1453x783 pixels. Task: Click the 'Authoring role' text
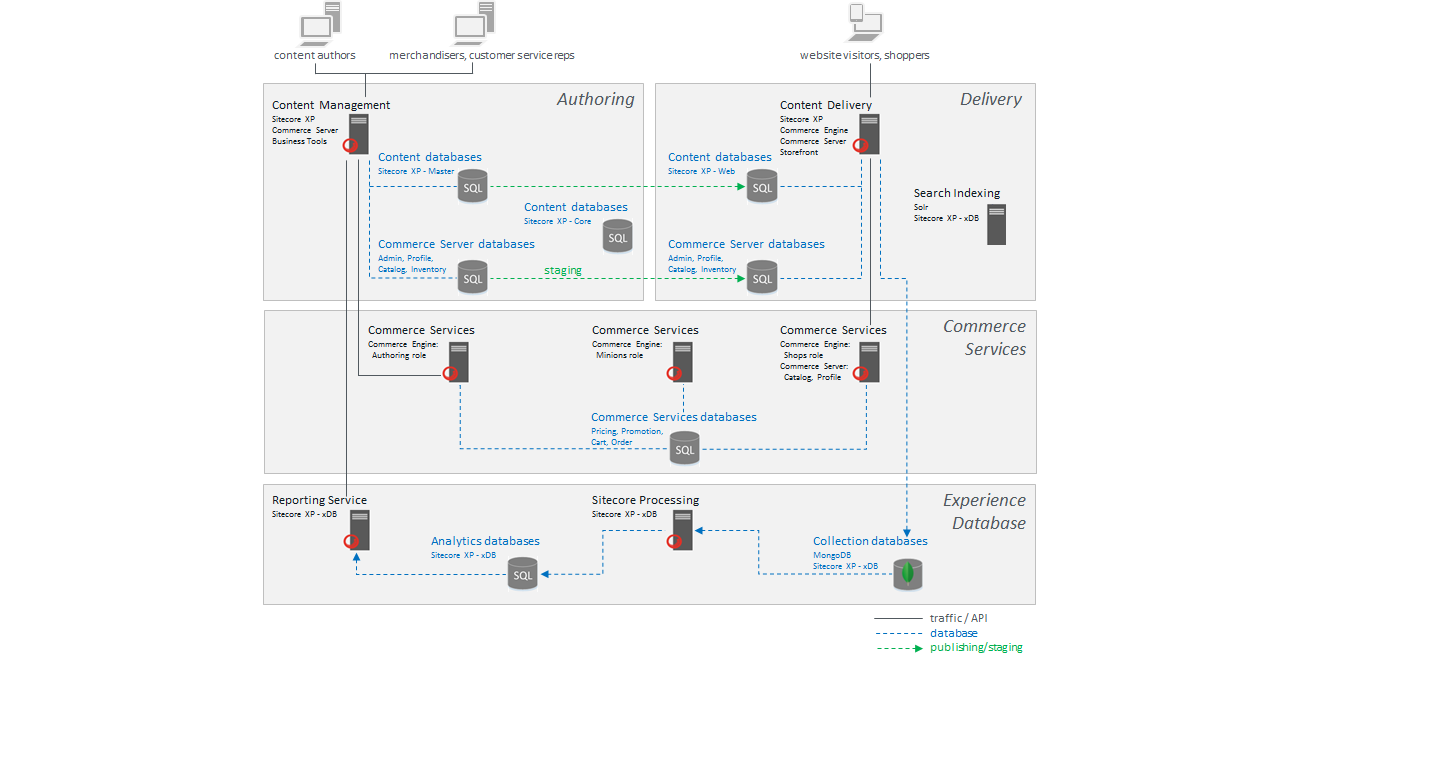399,355
